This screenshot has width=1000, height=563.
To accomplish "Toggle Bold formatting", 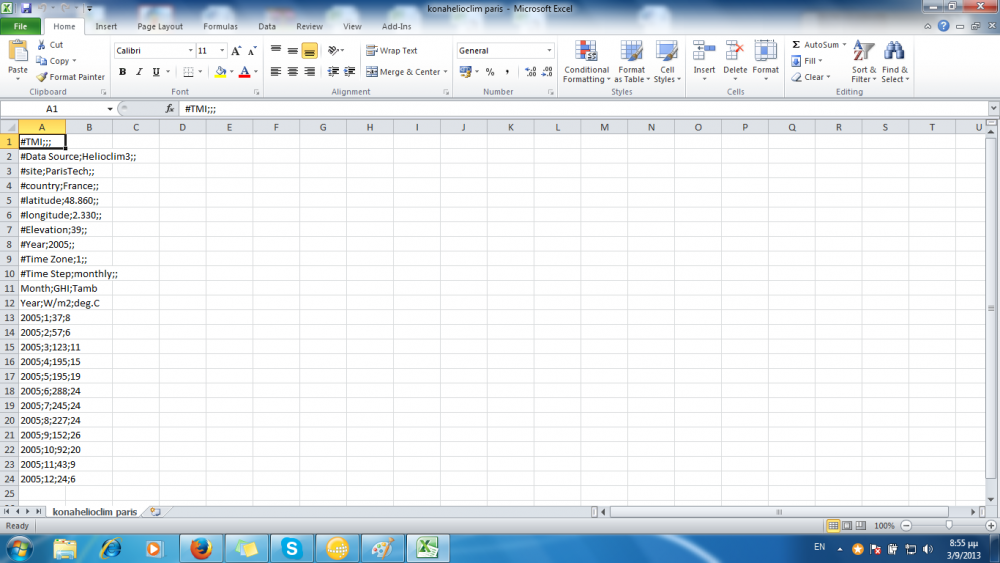I will (123, 72).
